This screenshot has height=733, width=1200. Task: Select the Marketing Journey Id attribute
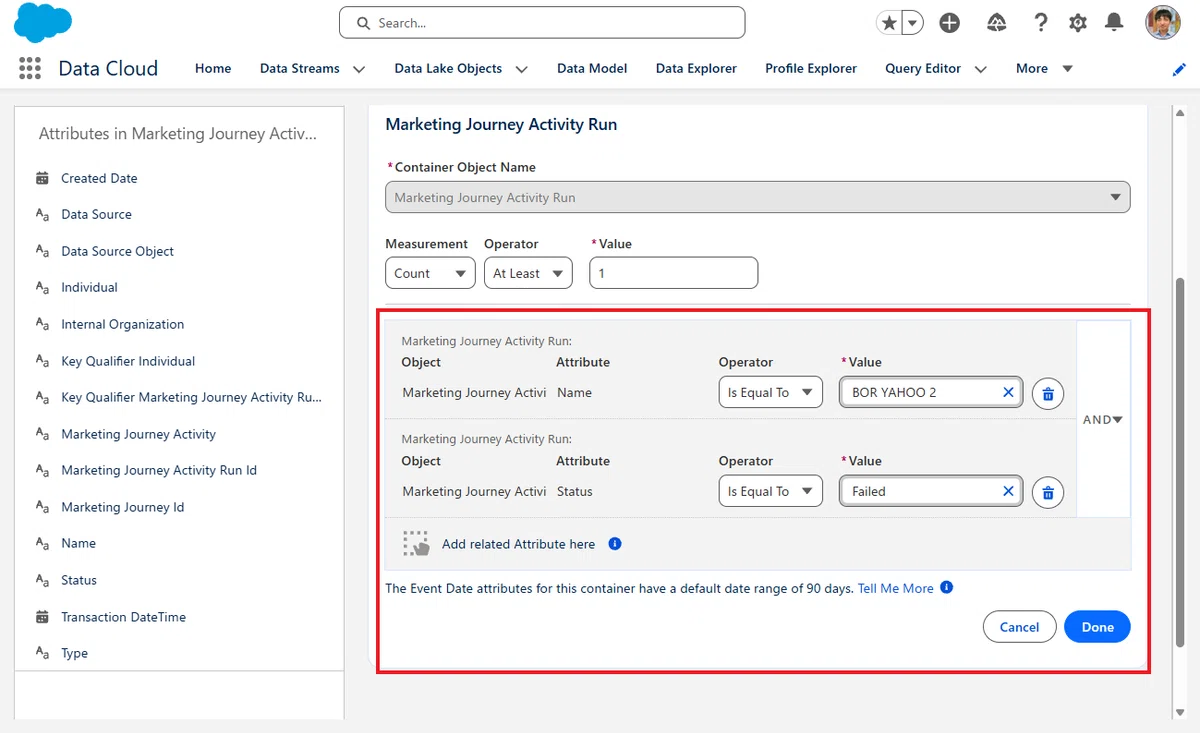[122, 507]
